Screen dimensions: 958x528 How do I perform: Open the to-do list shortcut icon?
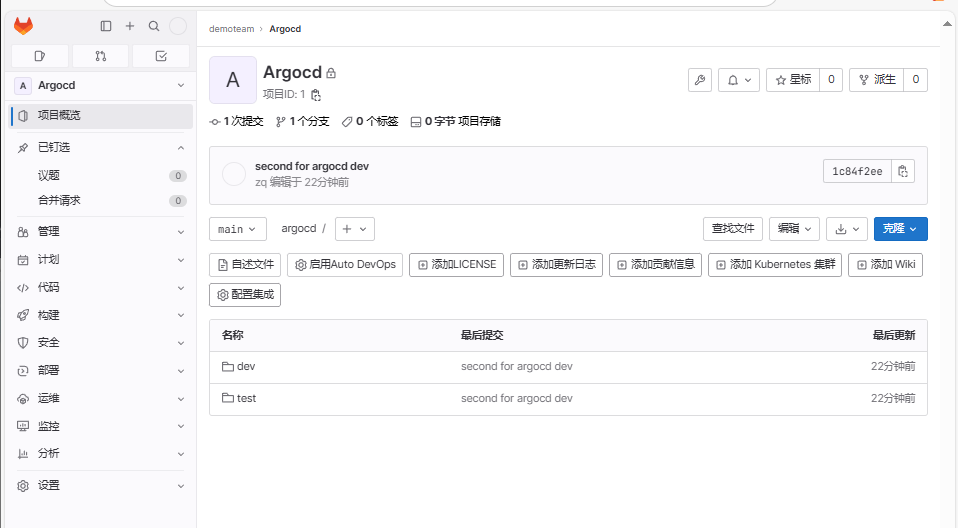161,56
